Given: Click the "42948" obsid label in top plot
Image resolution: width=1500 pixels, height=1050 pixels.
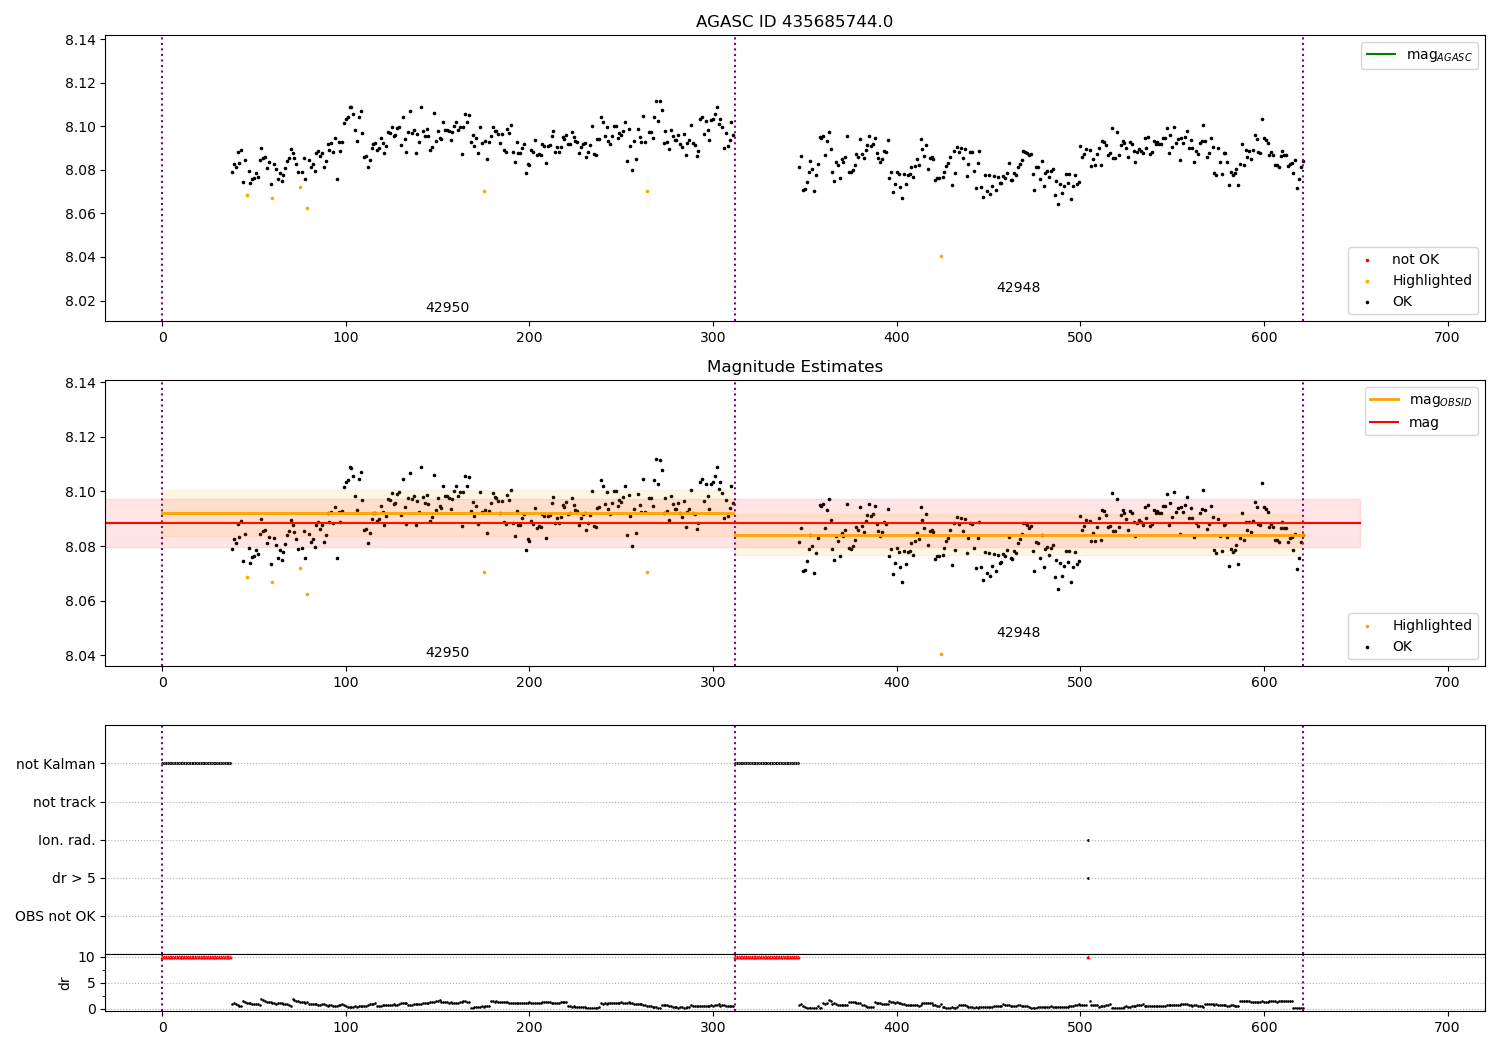Looking at the screenshot, I should [1018, 288].
